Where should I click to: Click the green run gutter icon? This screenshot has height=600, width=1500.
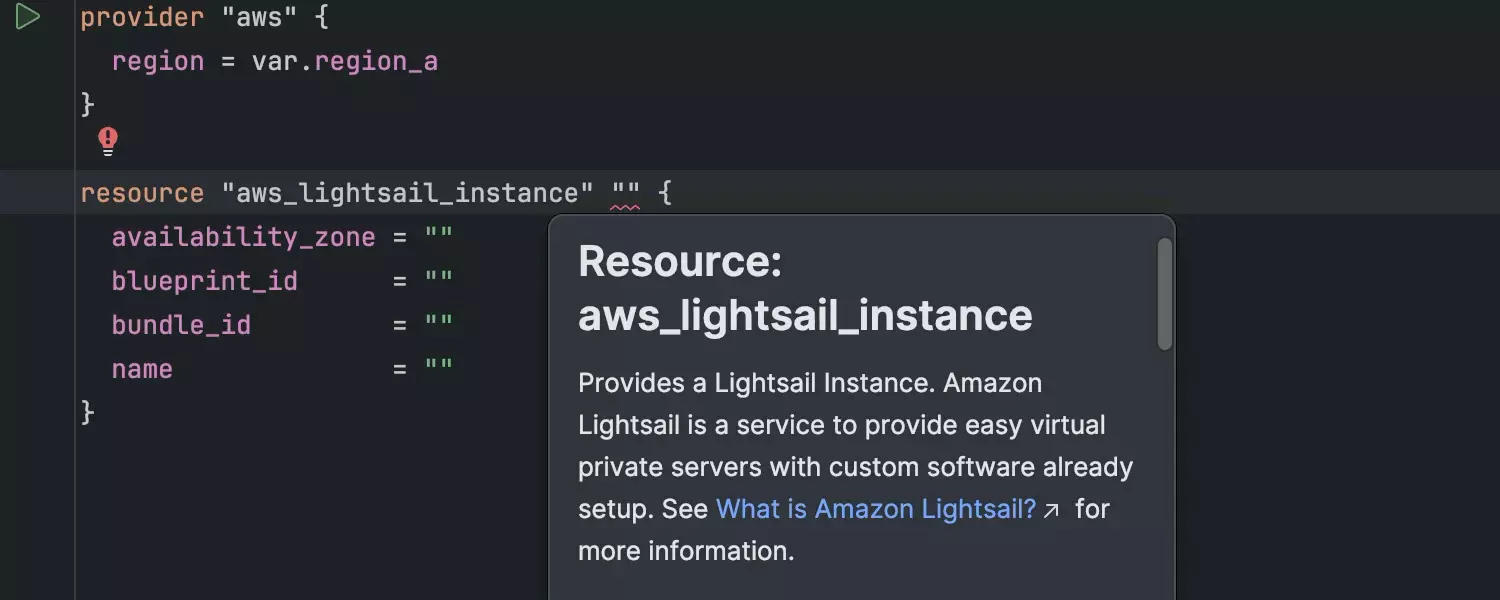click(28, 17)
